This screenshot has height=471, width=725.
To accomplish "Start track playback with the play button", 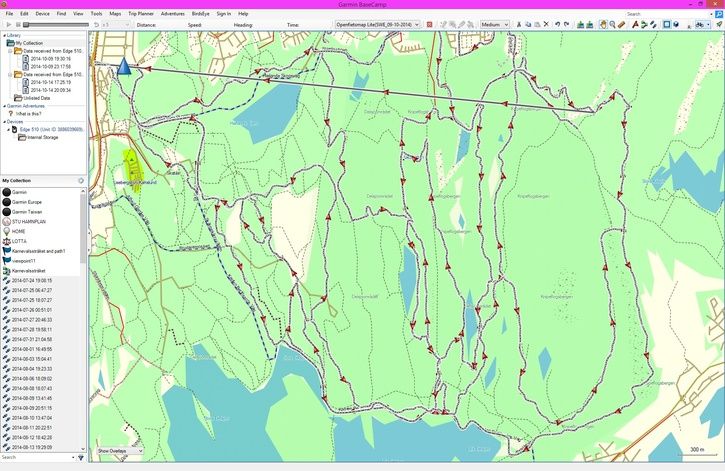I will pos(8,24).
